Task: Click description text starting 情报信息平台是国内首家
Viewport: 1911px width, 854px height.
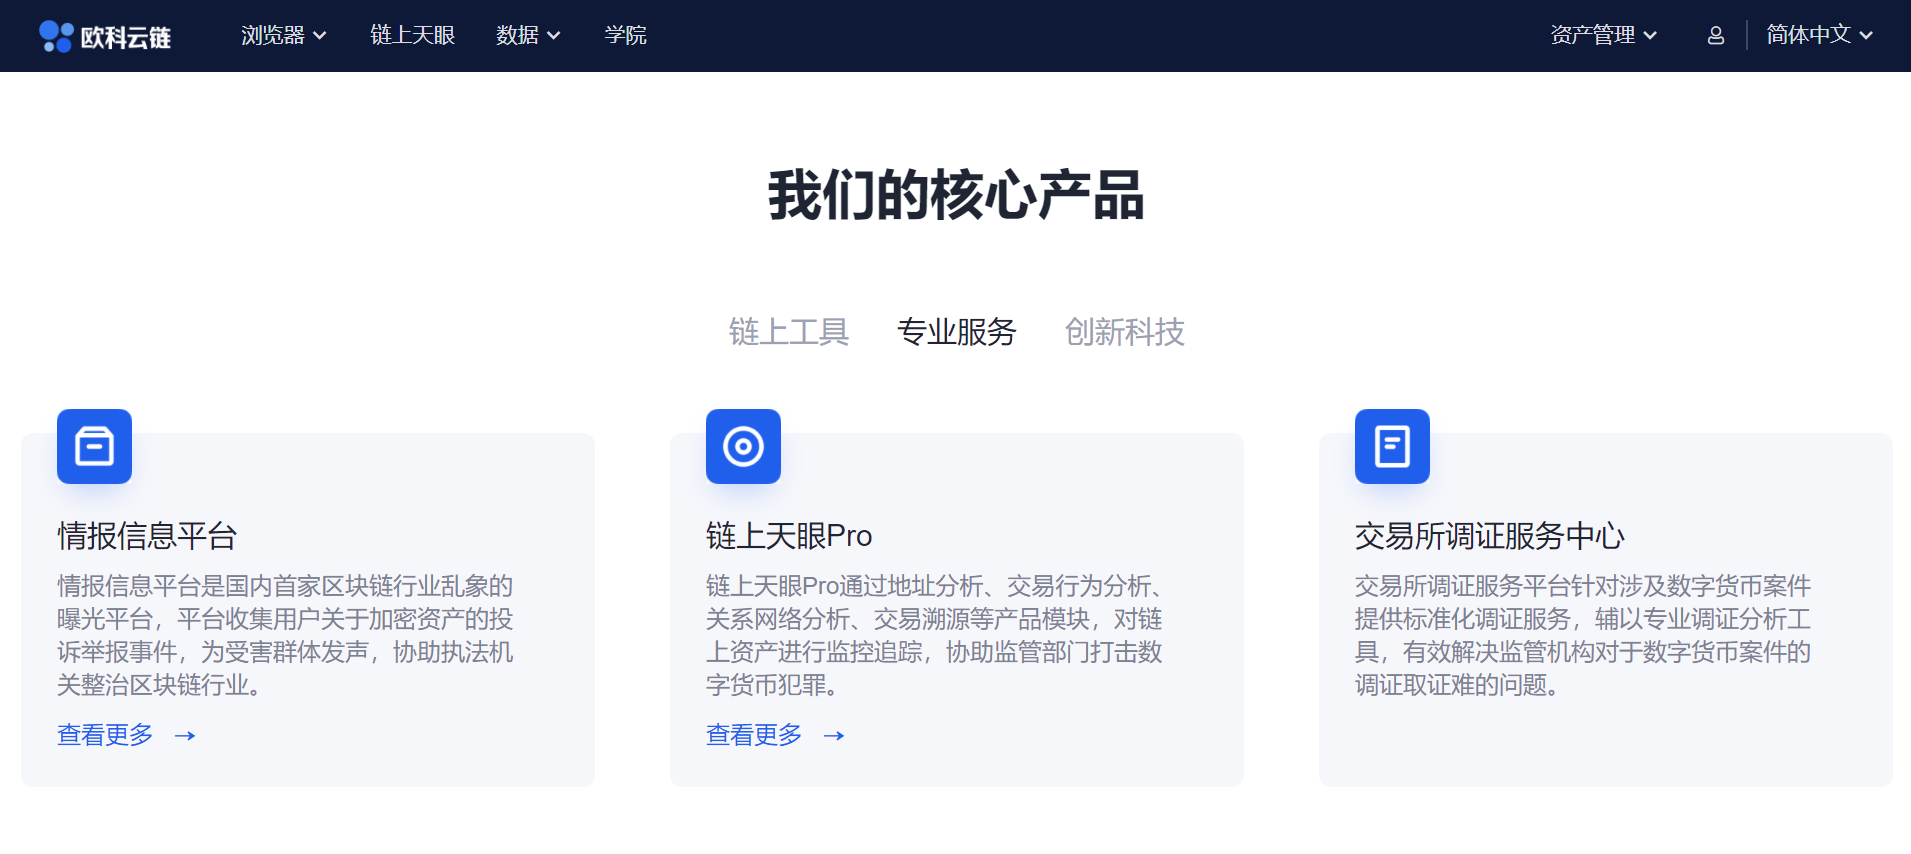Action: click(x=286, y=635)
